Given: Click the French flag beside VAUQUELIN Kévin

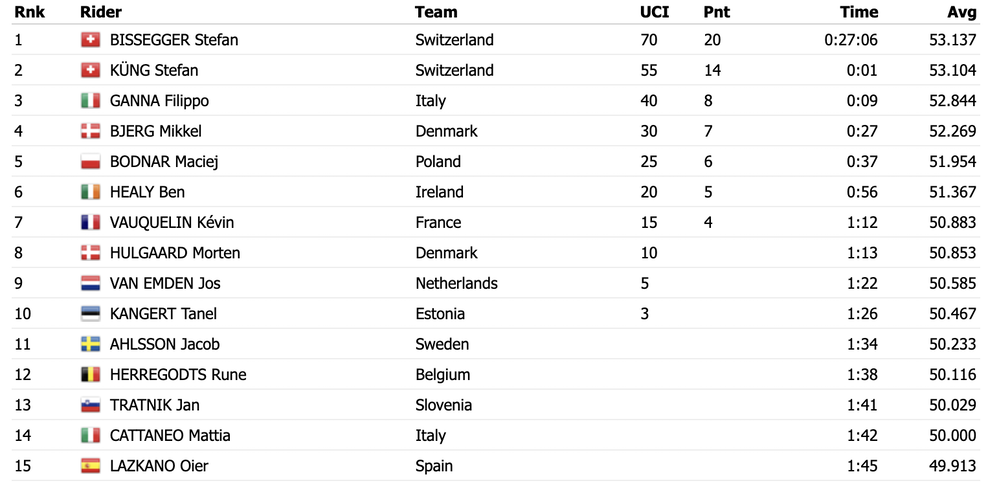Looking at the screenshot, I should point(91,223).
